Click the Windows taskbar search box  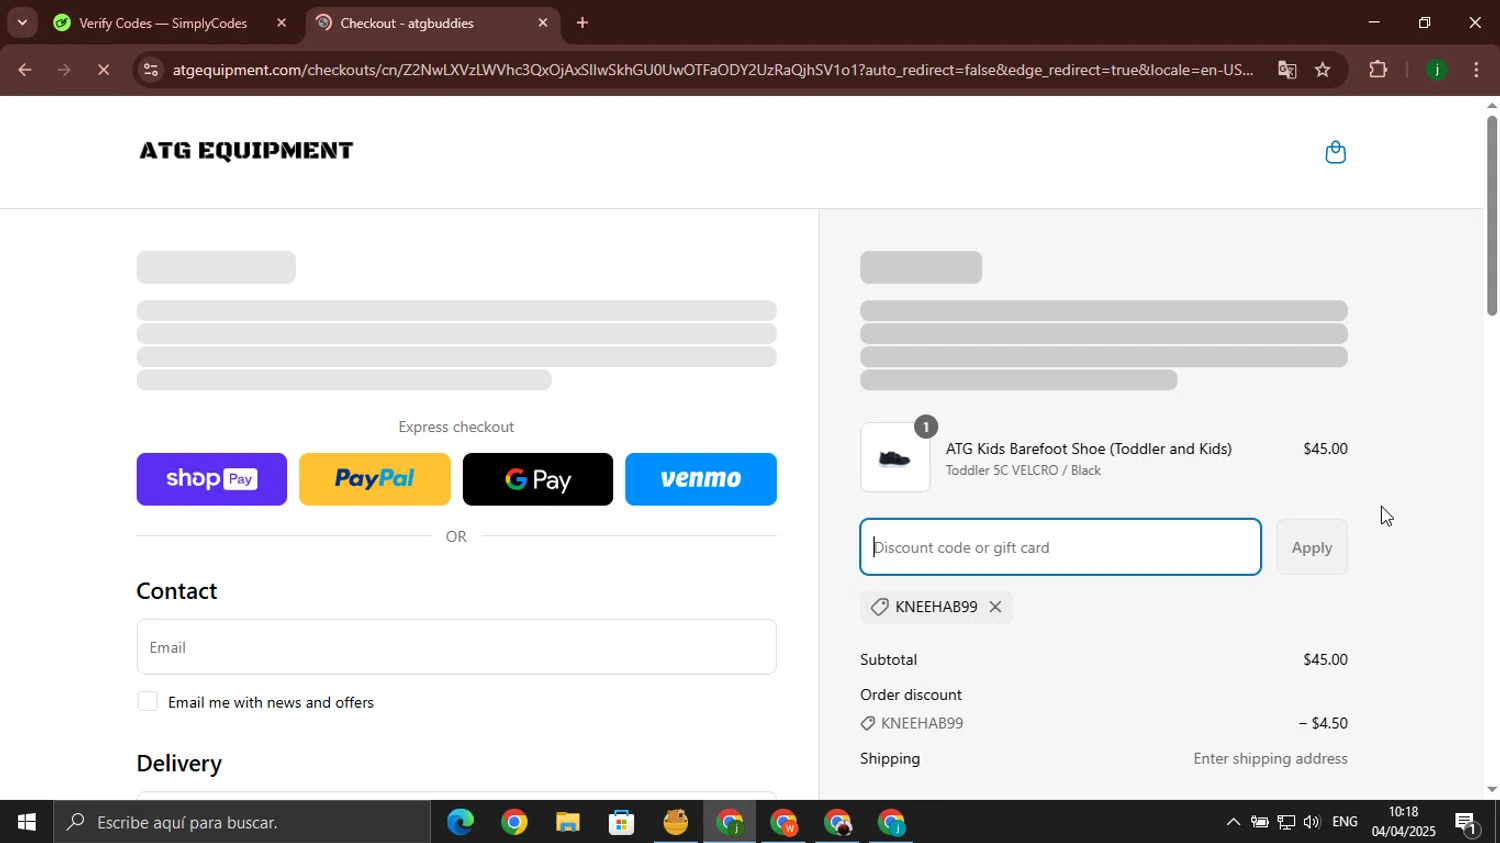[242, 822]
